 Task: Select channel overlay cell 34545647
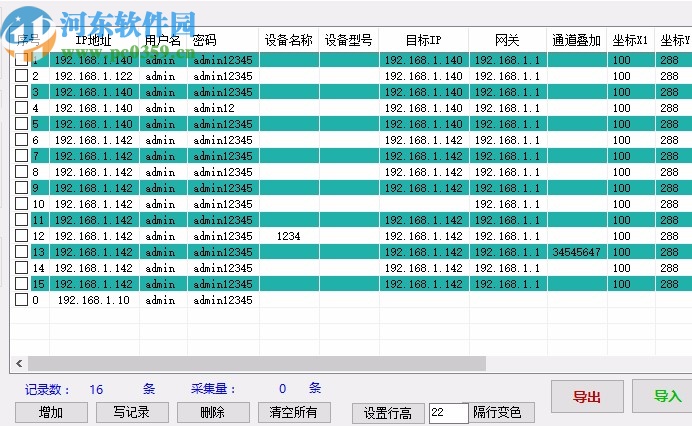[576, 252]
